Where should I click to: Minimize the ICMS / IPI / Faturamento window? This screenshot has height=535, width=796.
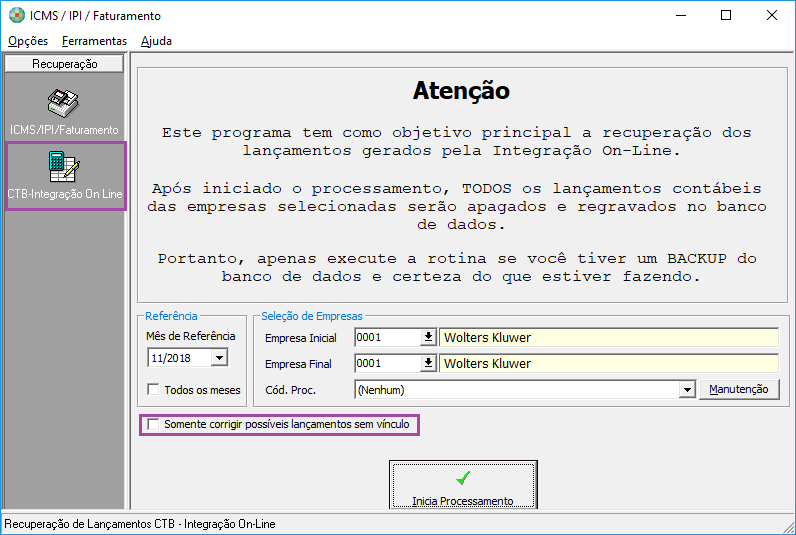pos(681,15)
